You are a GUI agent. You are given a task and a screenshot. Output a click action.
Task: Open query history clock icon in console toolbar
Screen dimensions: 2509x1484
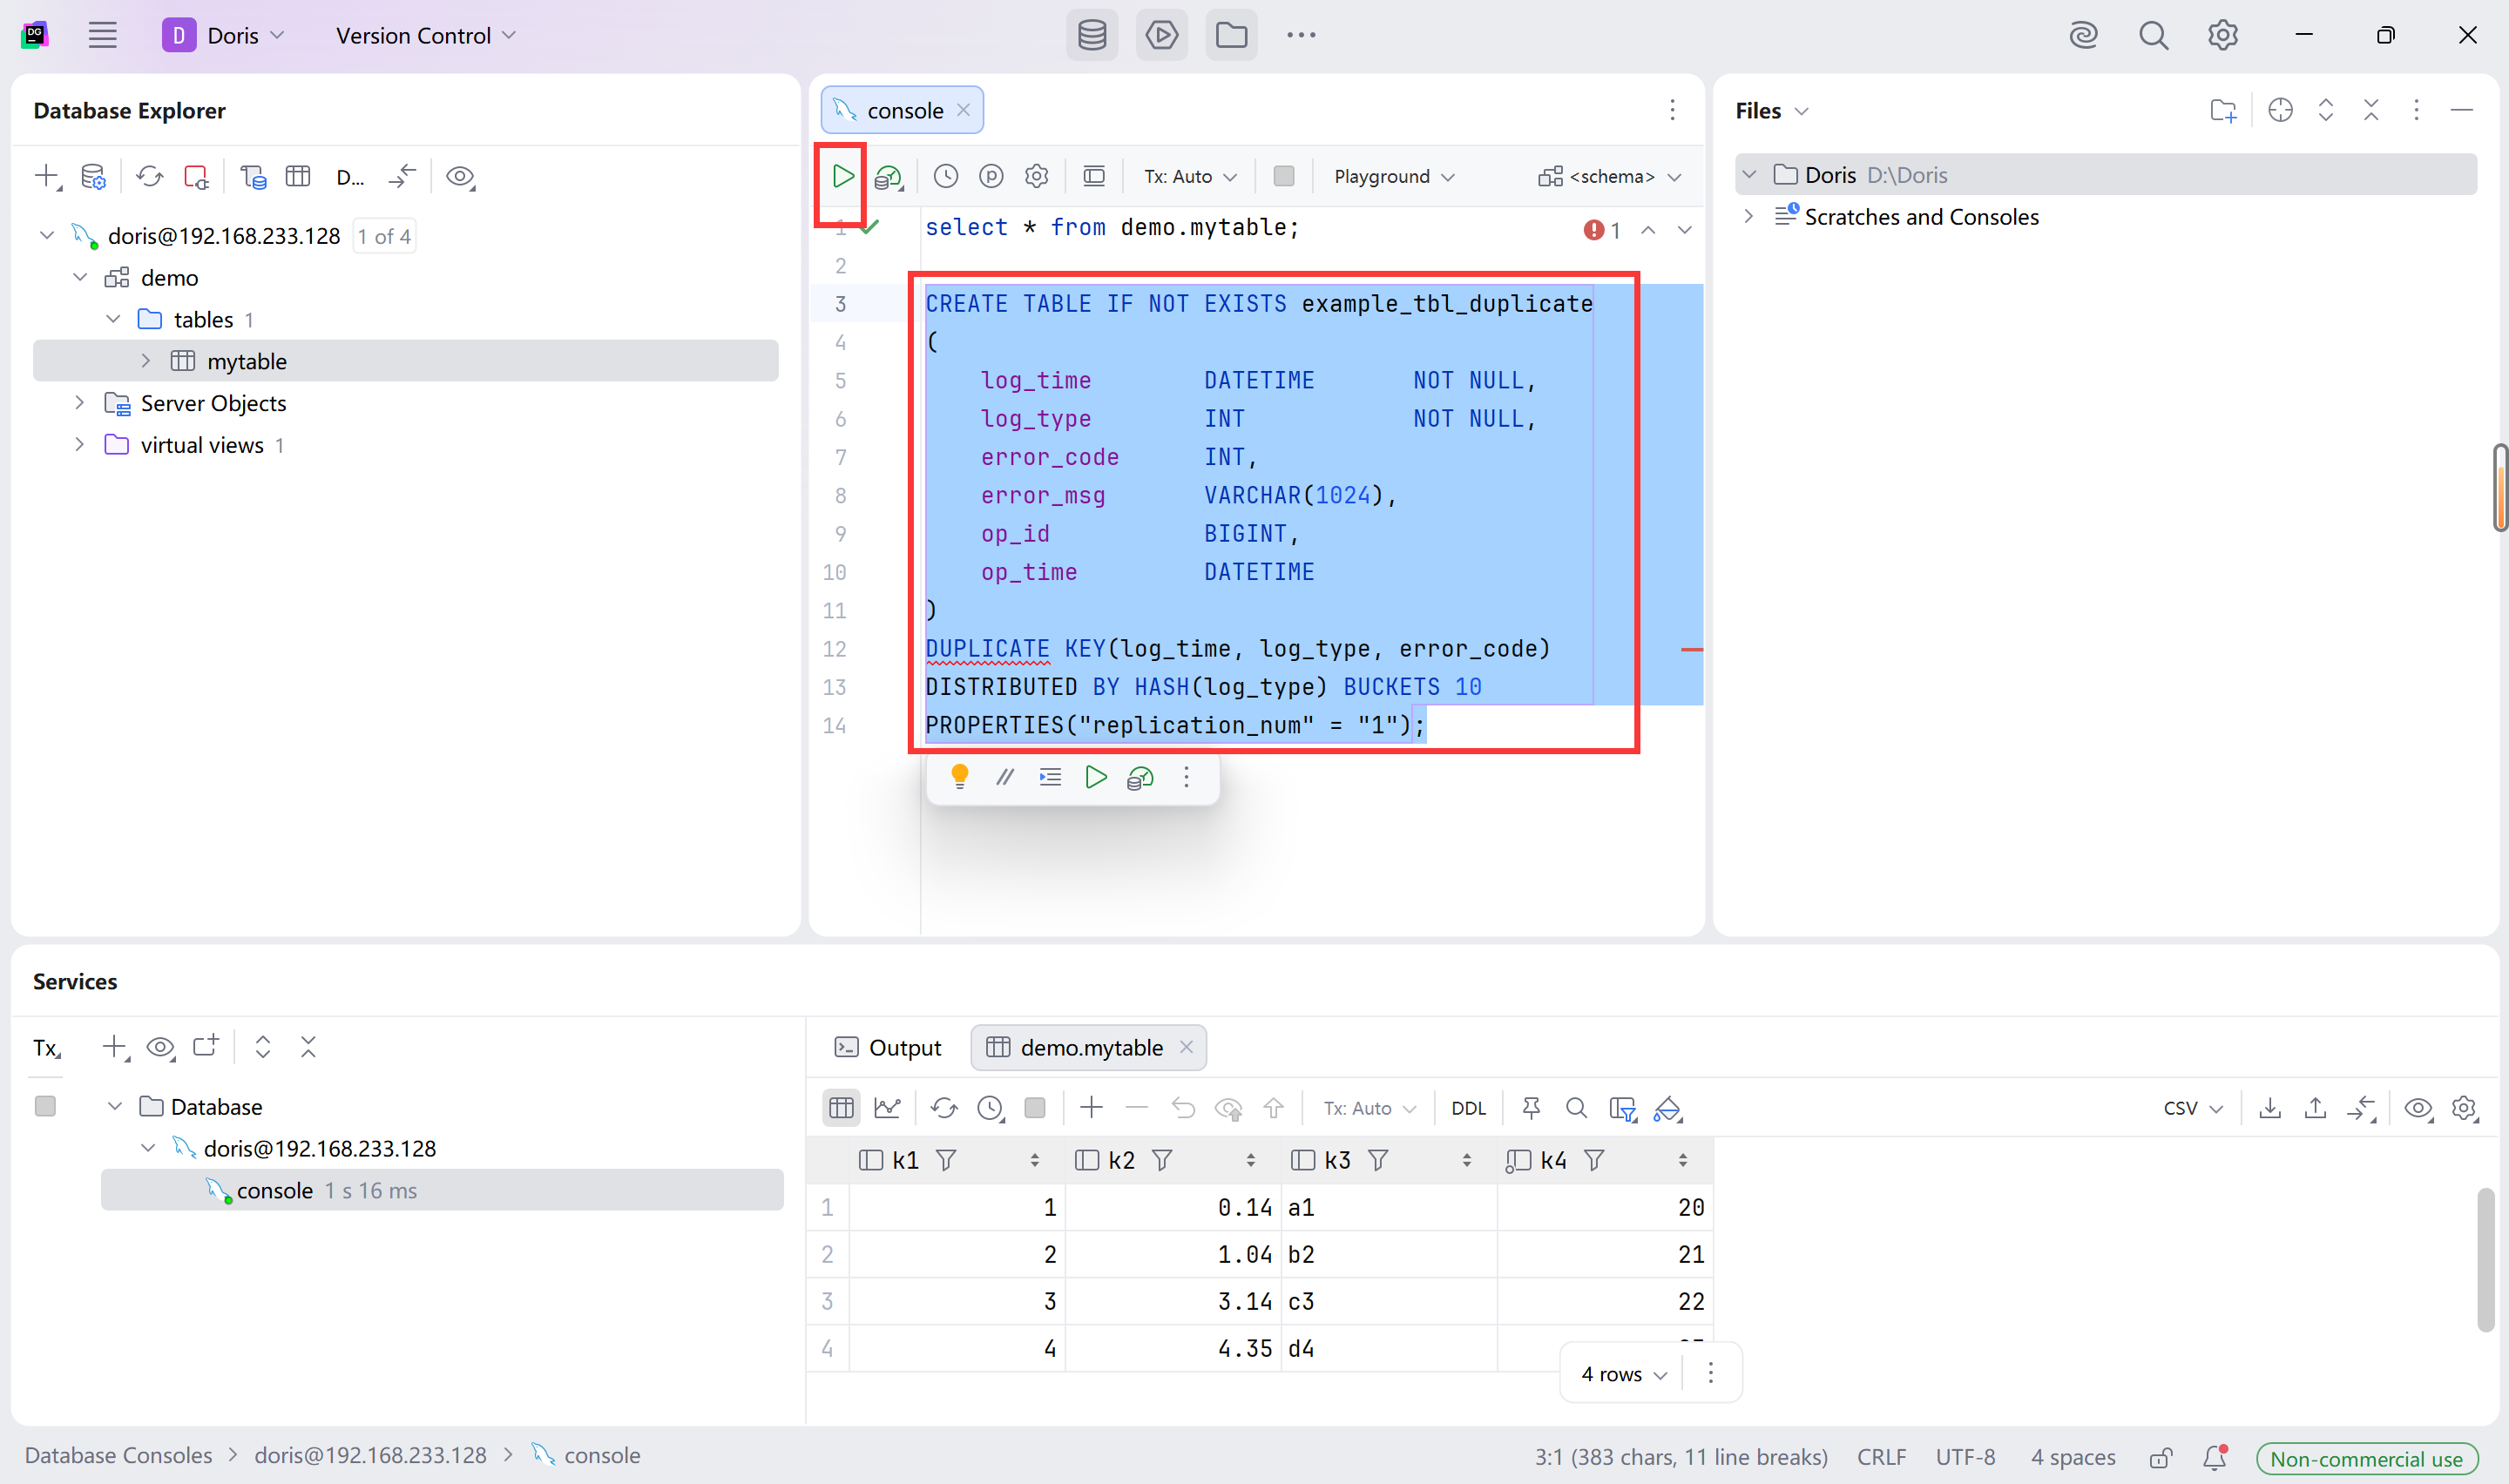(945, 176)
